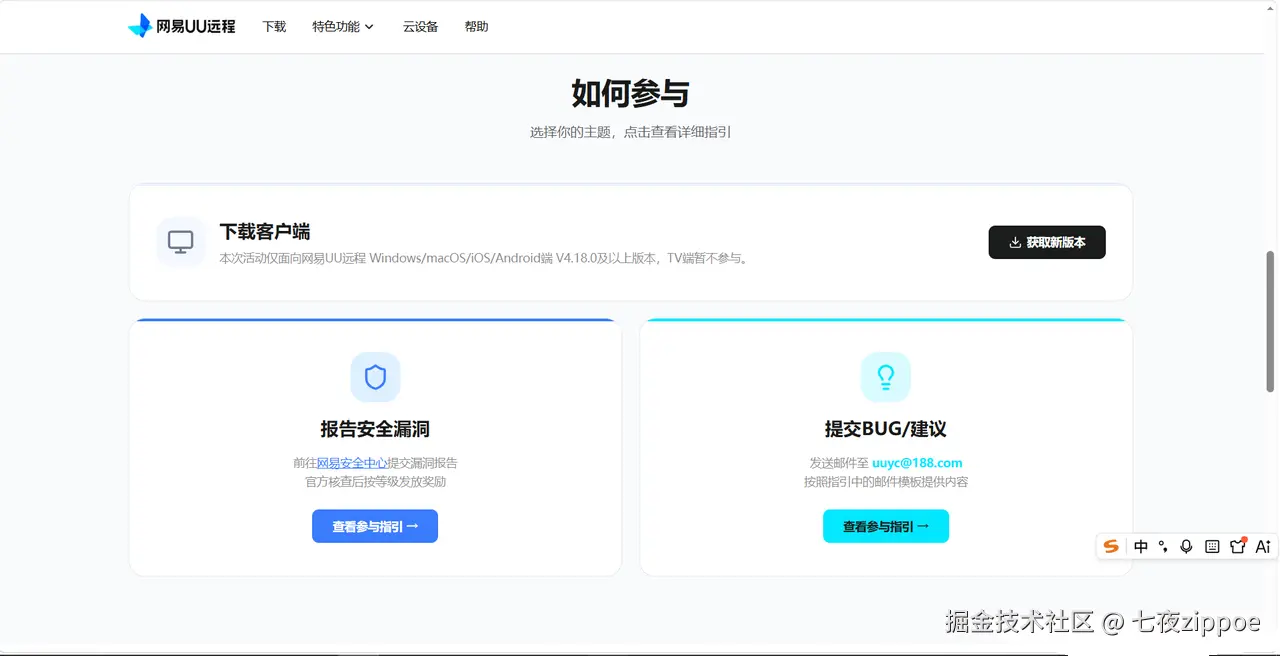Click the 如何参与 heading text

pyautogui.click(x=631, y=94)
